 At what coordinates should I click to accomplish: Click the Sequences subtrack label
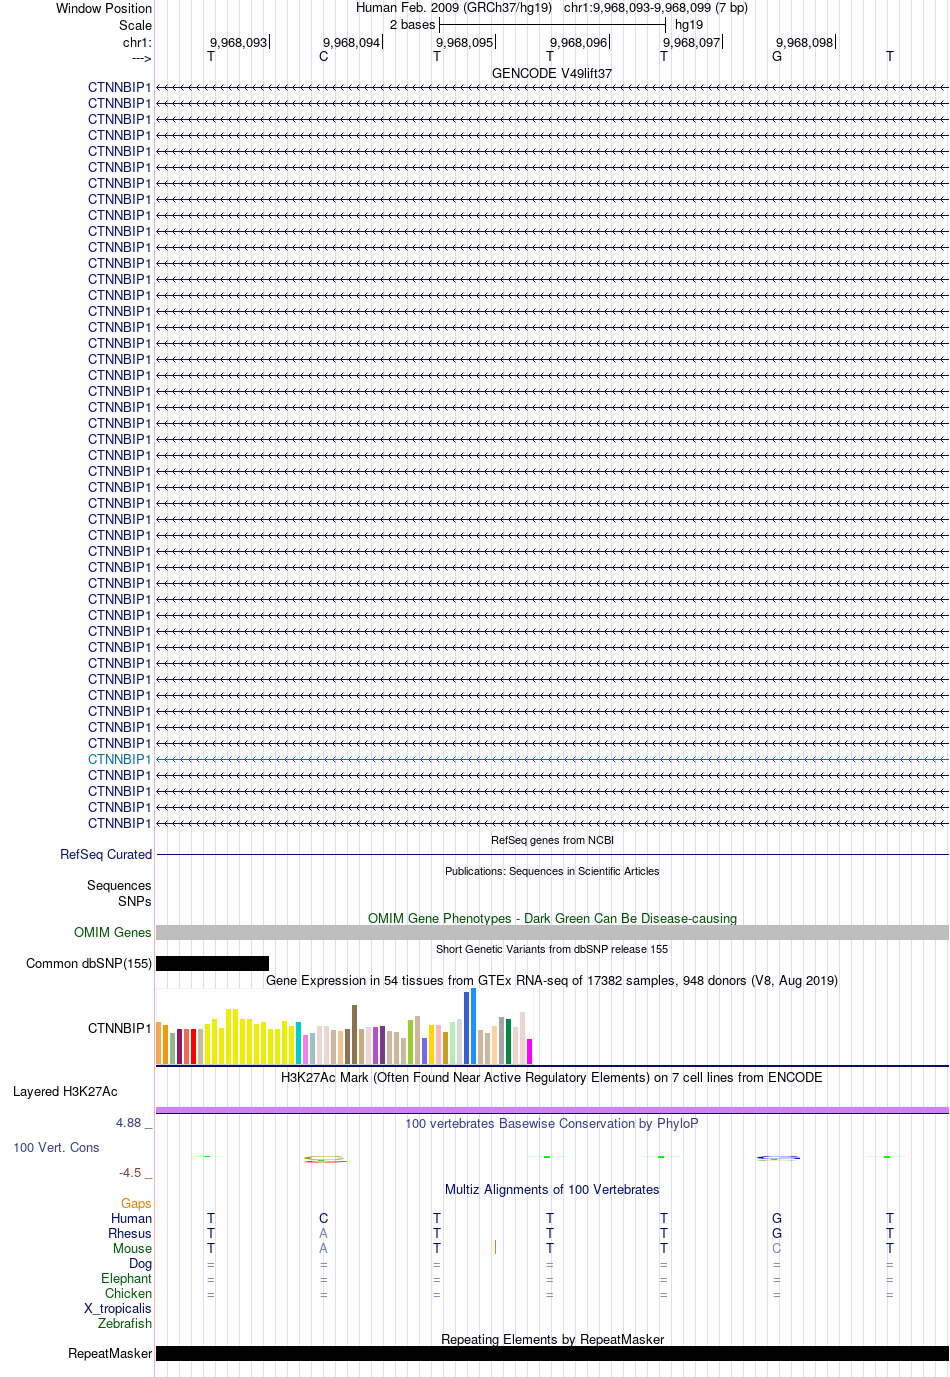[119, 885]
